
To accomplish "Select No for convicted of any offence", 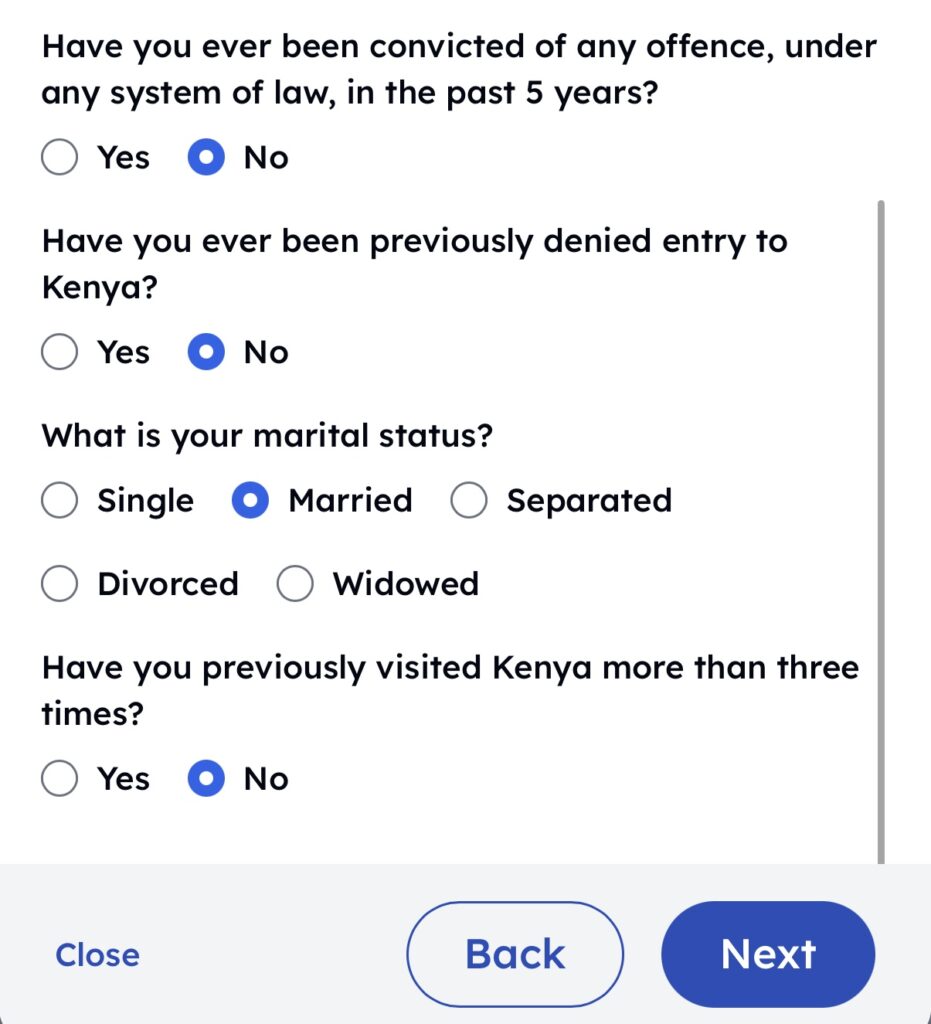I will pyautogui.click(x=206, y=158).
